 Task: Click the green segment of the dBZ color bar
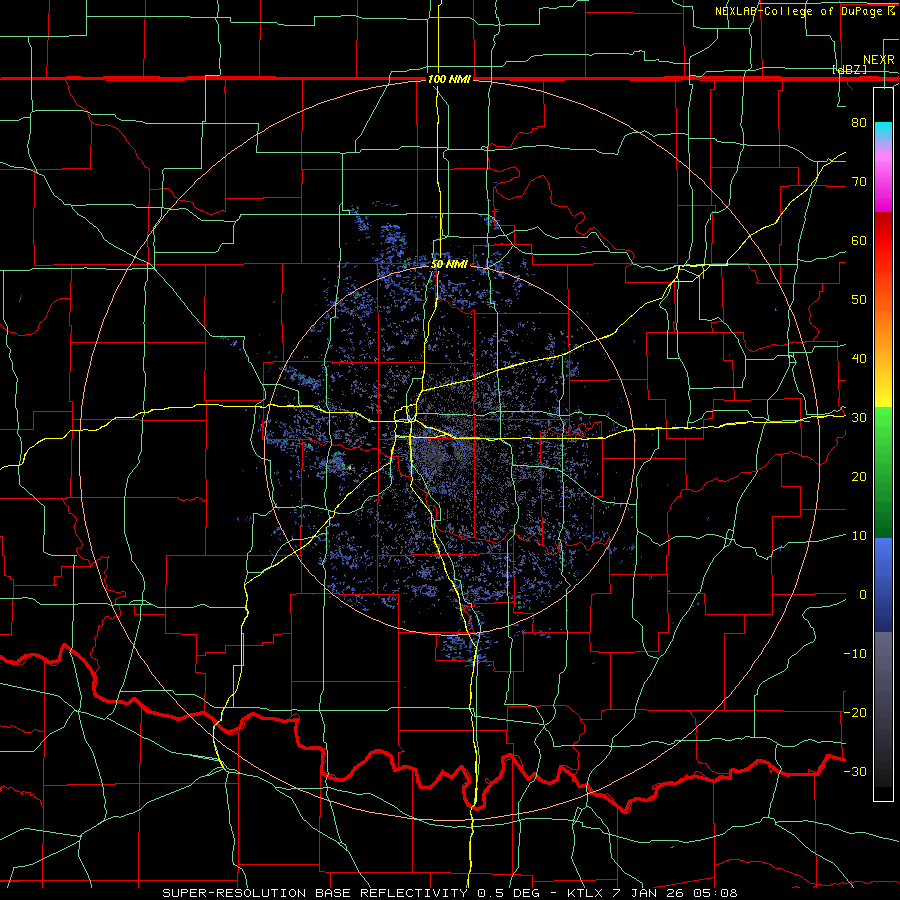883,472
